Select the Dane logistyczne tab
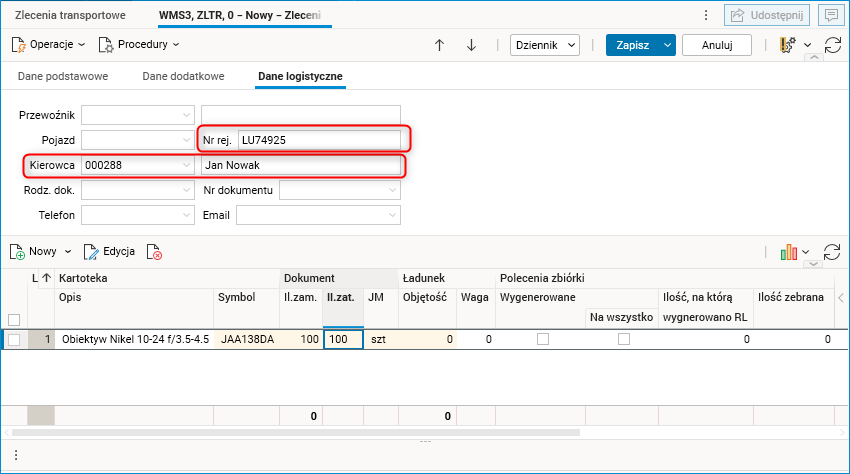 point(300,76)
